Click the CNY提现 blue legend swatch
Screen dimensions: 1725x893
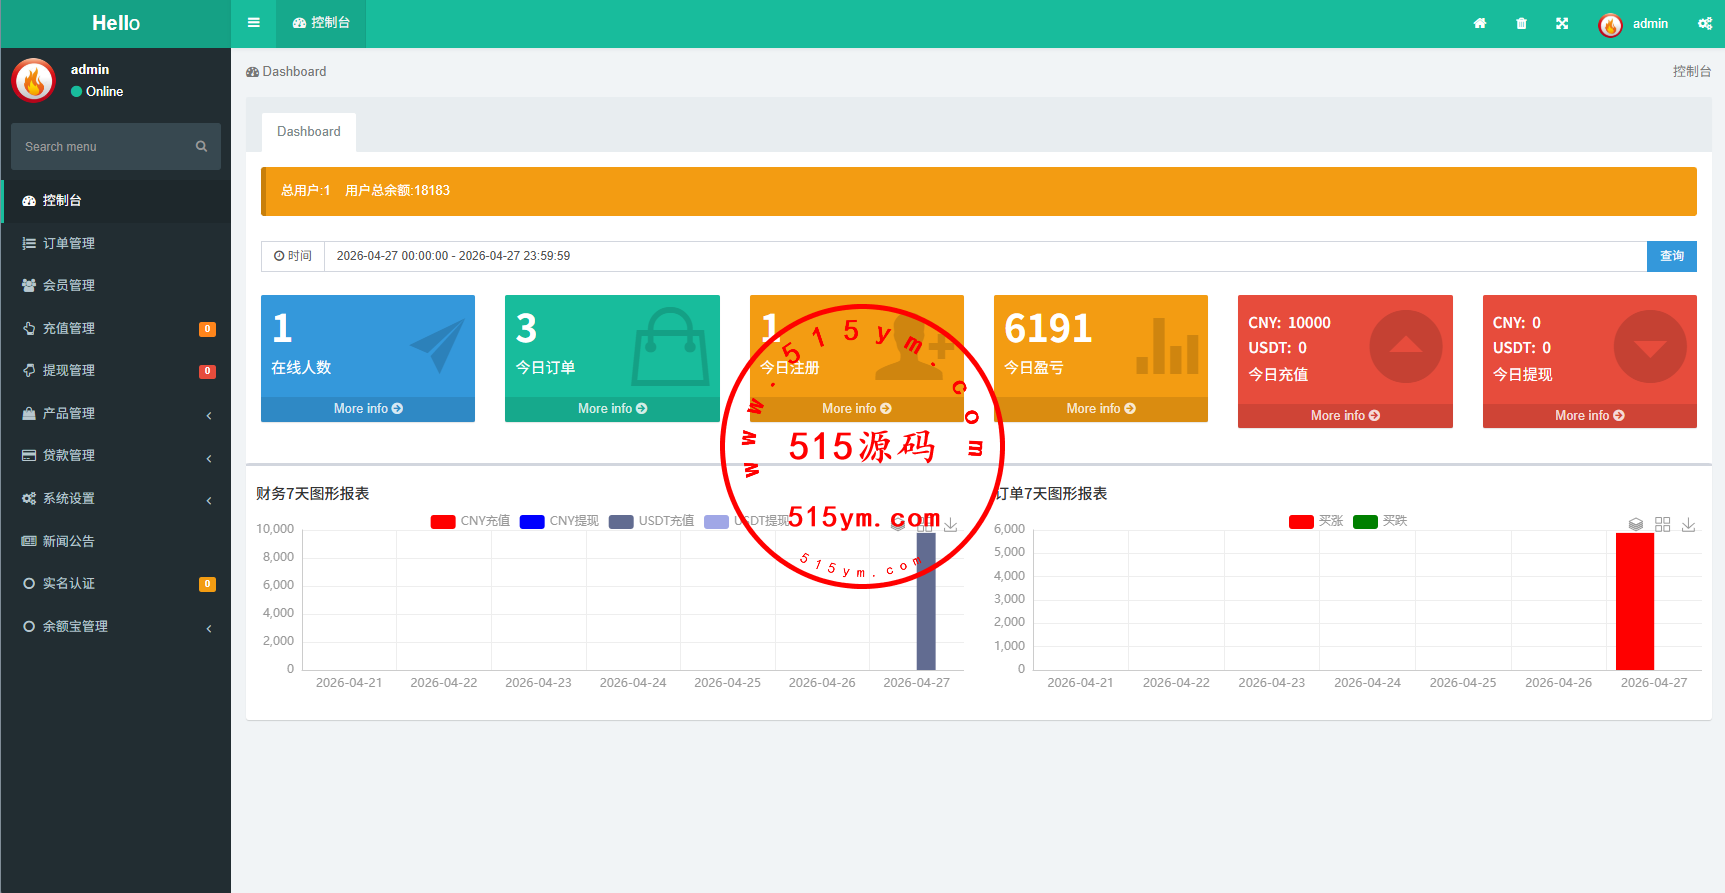click(x=532, y=521)
